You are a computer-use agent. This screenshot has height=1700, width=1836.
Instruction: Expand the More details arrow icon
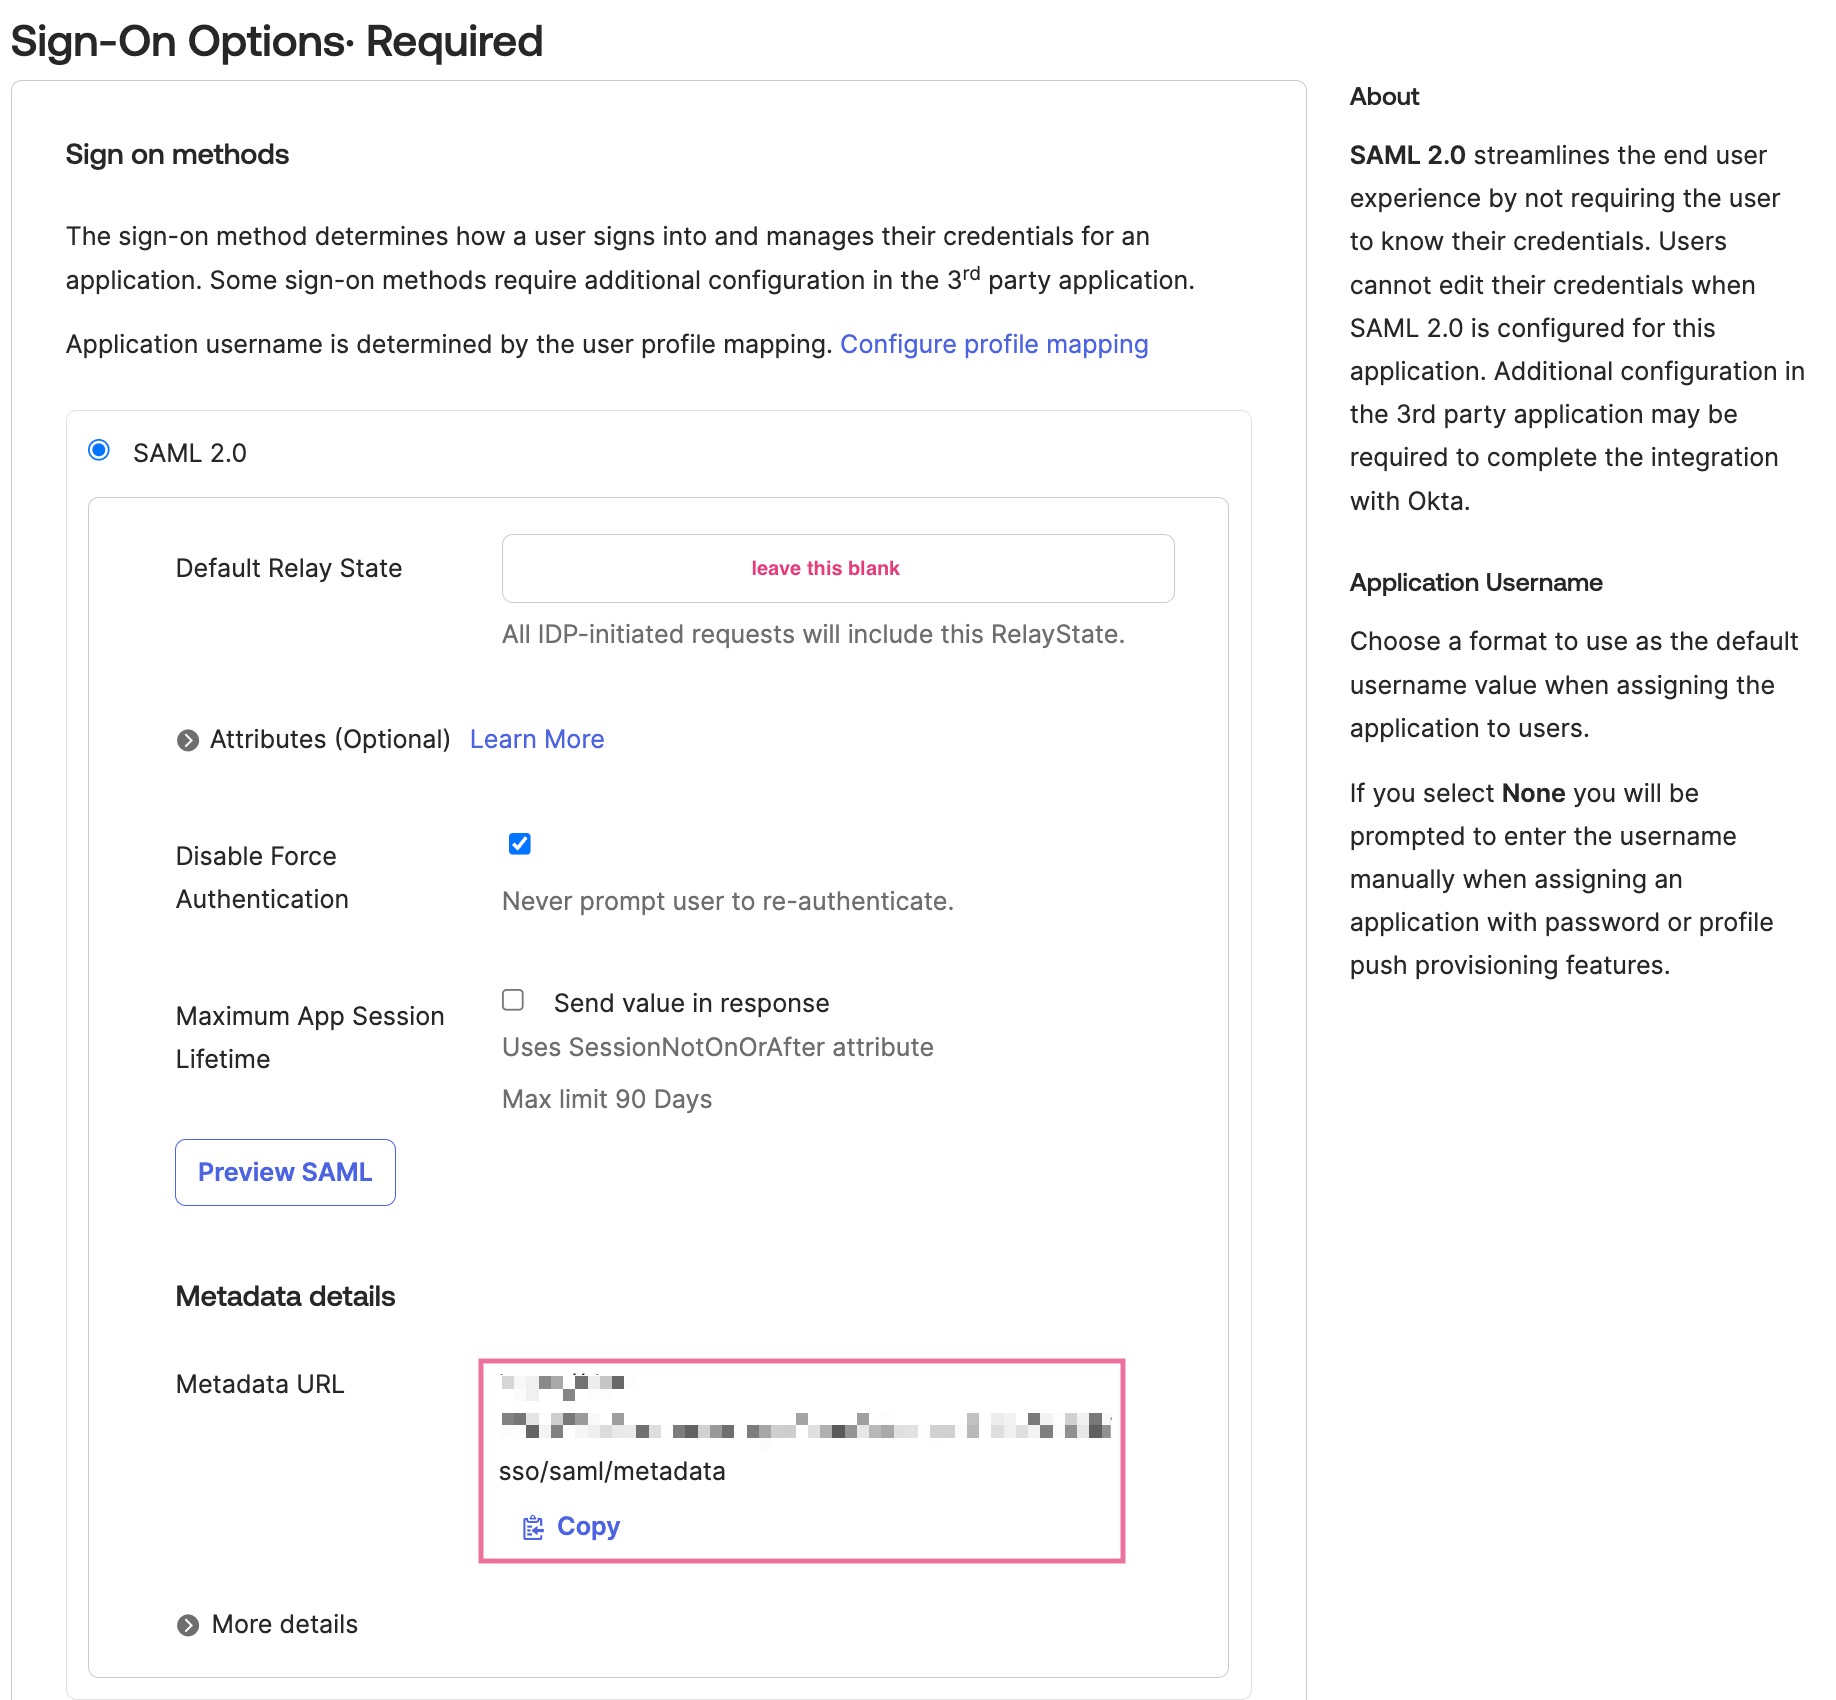188,1625
